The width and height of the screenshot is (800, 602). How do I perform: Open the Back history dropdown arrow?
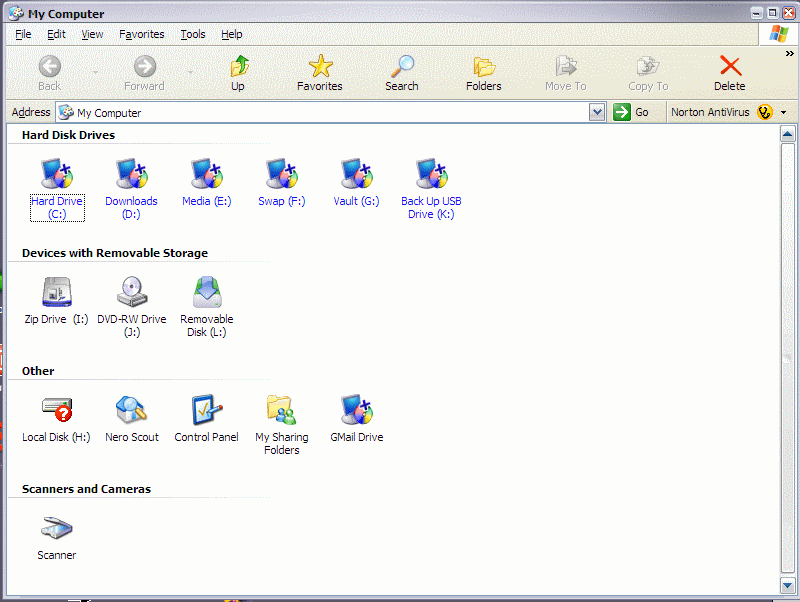coord(95,72)
